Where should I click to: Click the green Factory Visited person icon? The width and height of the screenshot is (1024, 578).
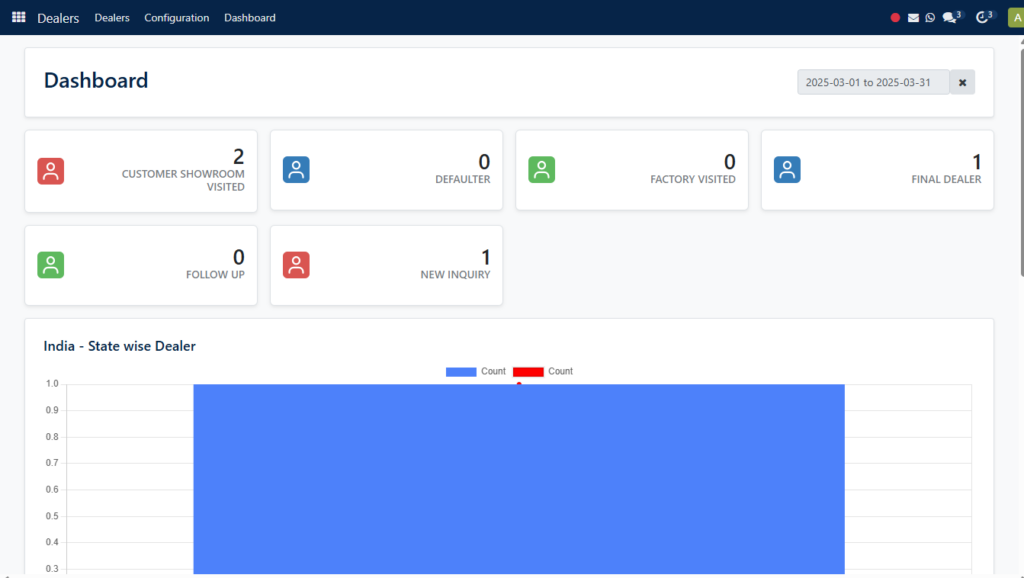(541, 170)
